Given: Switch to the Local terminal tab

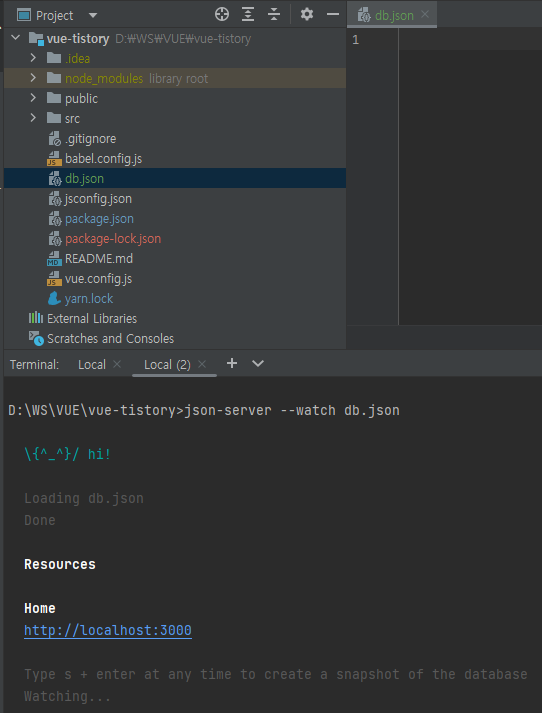Looking at the screenshot, I should (92, 365).
